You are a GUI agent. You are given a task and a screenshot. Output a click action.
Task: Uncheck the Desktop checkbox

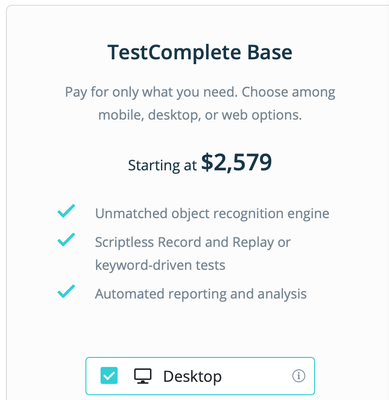[109, 376]
